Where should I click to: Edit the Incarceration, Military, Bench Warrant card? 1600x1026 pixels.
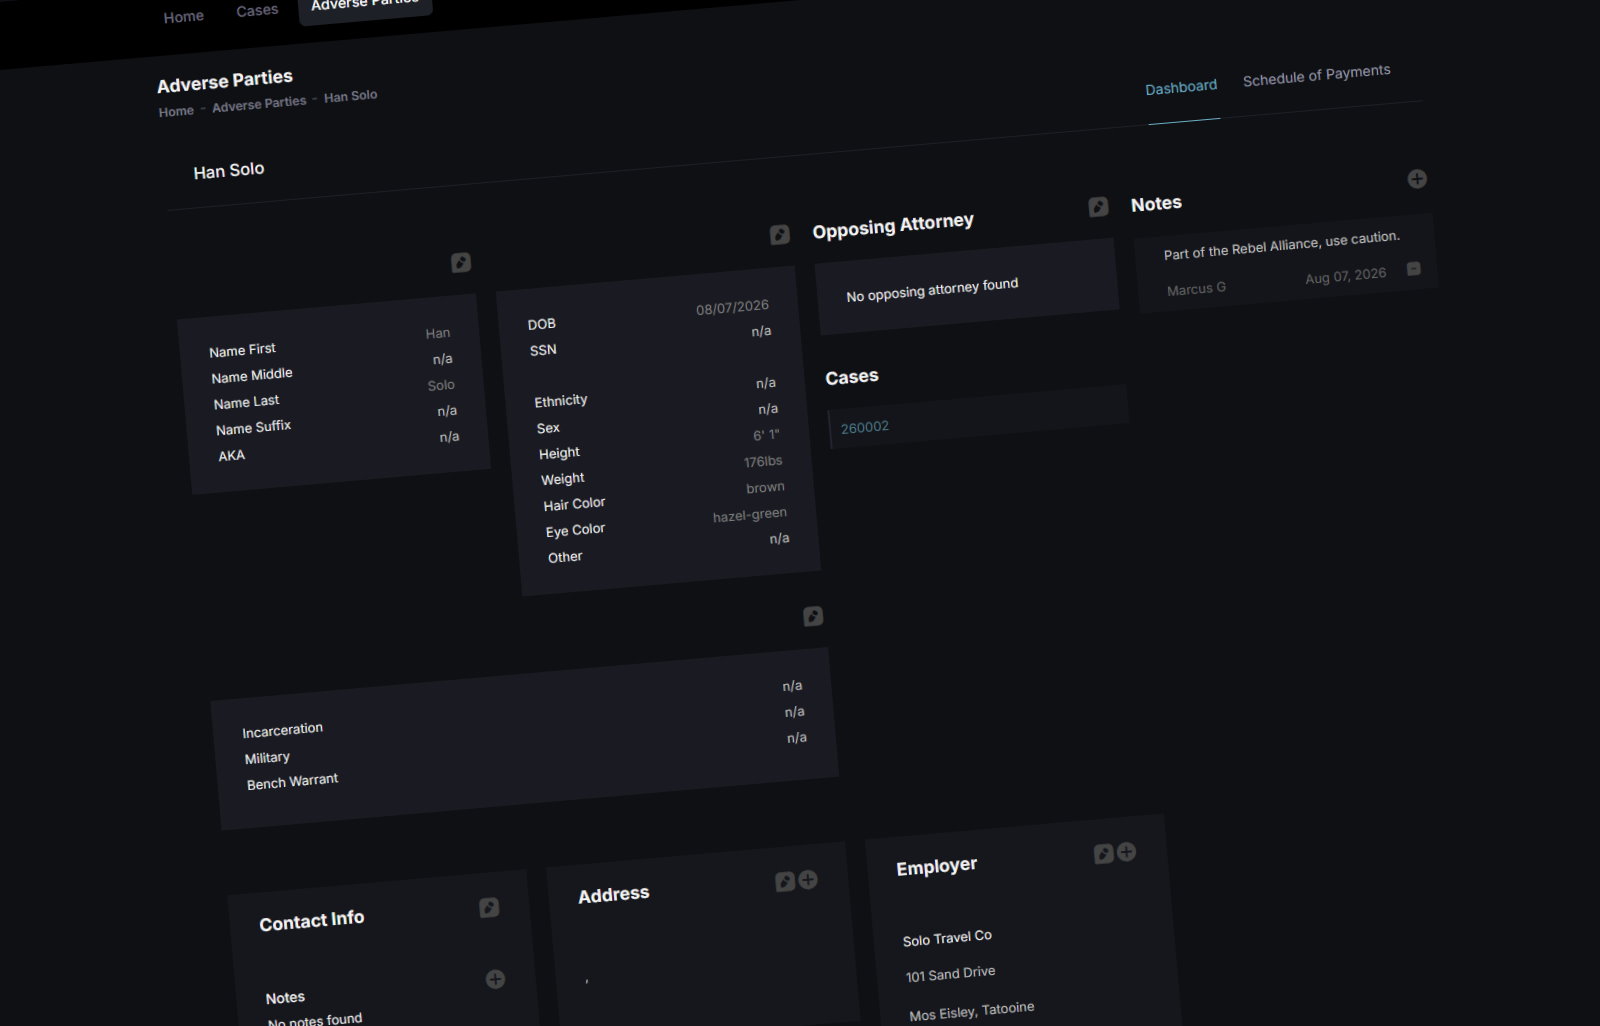click(x=813, y=617)
